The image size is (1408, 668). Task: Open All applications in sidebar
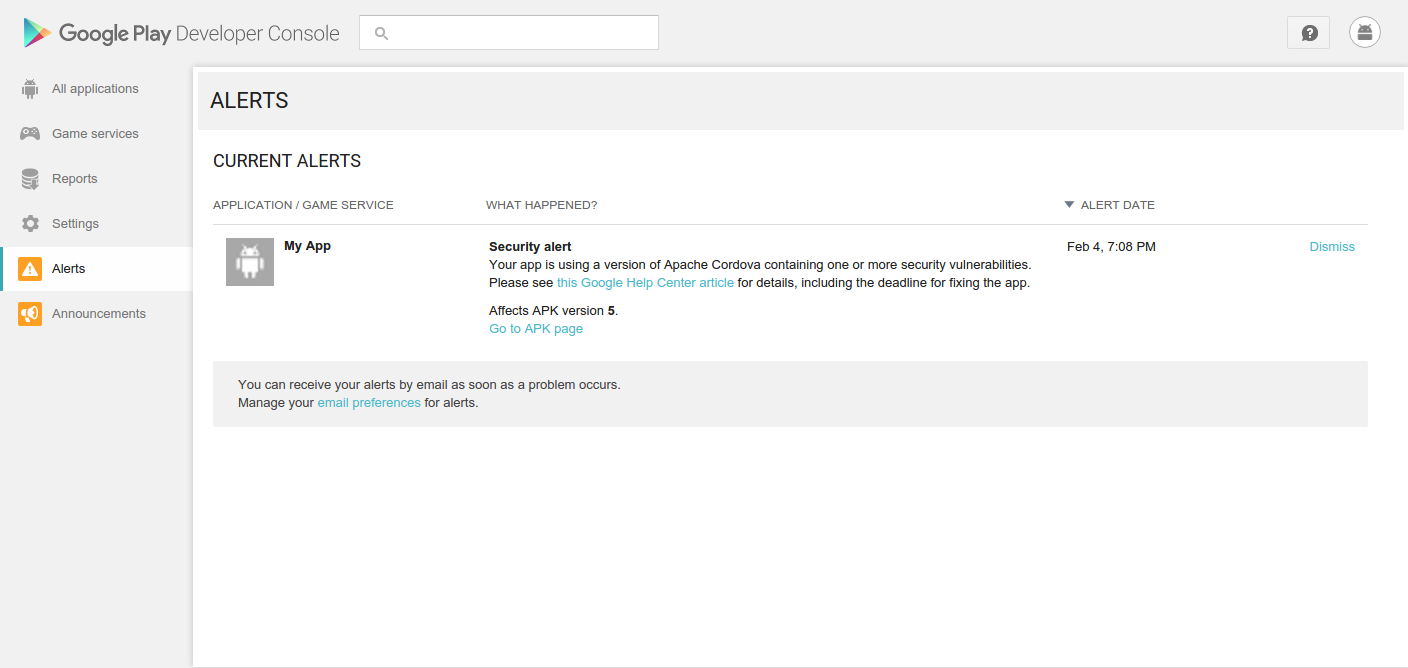click(96, 89)
